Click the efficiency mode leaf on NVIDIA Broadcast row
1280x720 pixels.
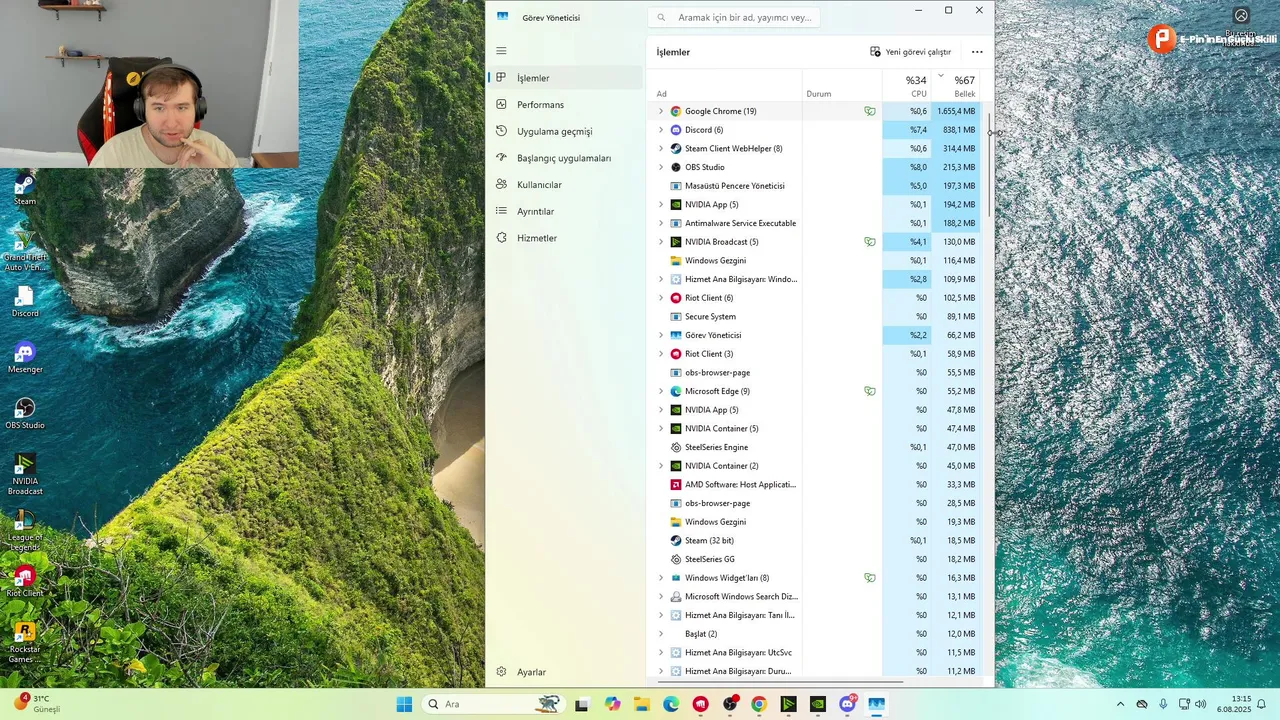coord(870,242)
